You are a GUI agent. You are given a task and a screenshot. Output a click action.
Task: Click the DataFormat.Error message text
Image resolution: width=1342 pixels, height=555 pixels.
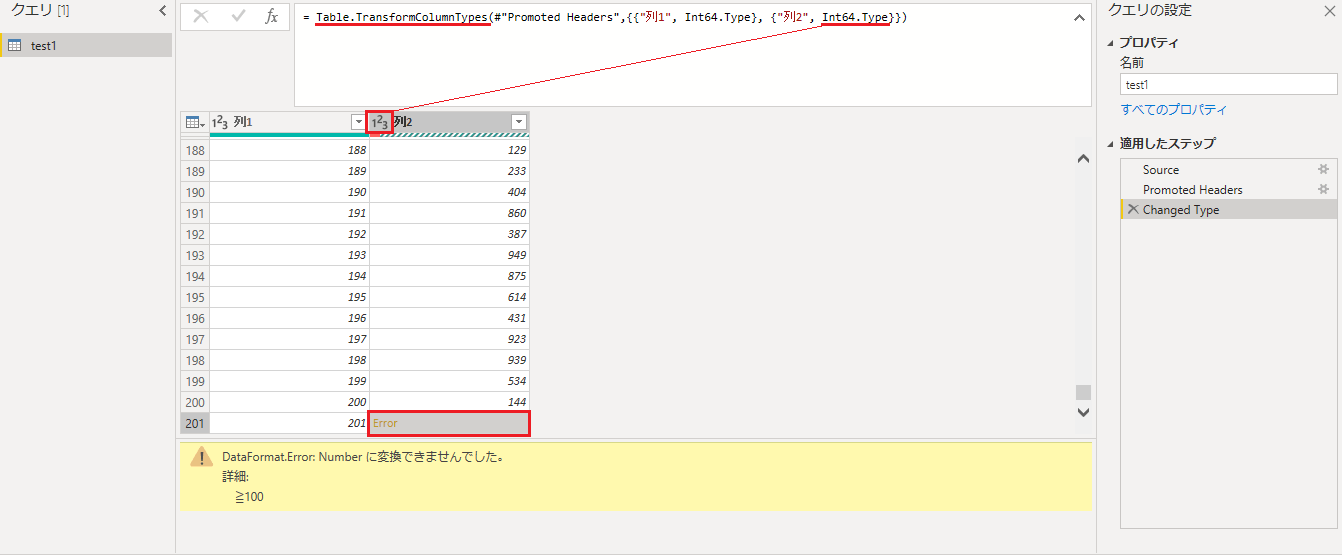[362, 457]
